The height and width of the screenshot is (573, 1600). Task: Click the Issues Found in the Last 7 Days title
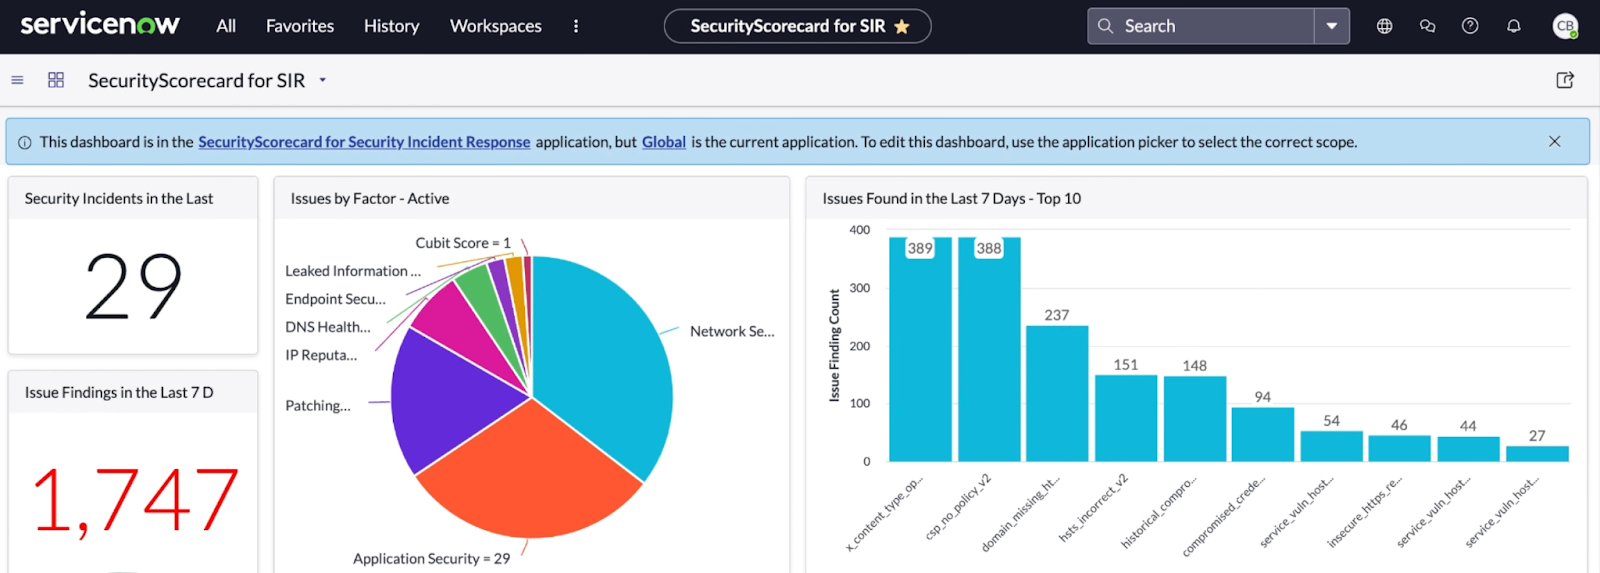952,198
